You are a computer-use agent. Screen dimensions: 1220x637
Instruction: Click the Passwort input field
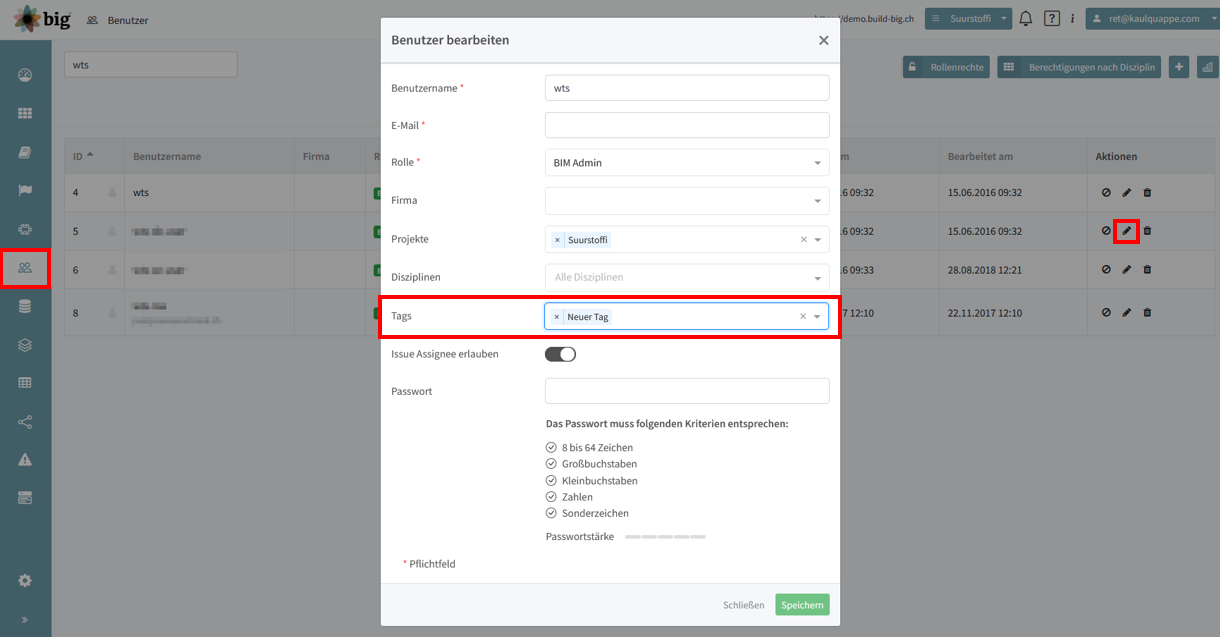tap(687, 391)
